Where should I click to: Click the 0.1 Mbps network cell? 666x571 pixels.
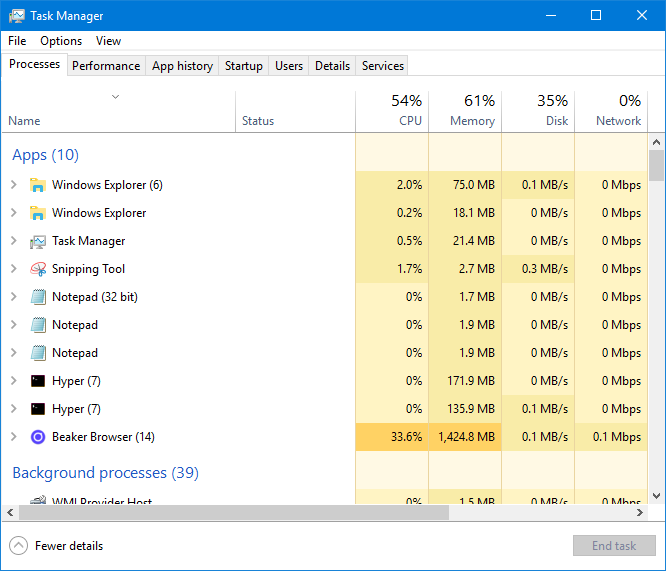click(611, 437)
